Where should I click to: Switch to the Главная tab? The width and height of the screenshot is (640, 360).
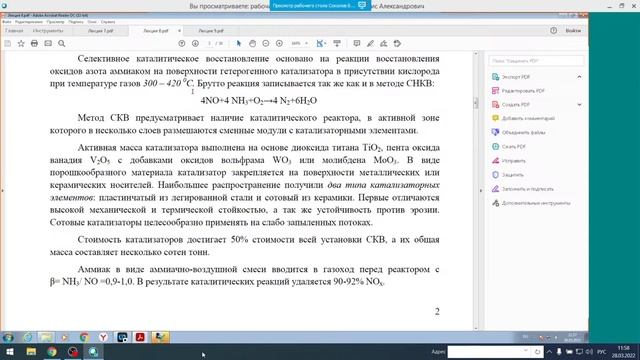pos(14,31)
